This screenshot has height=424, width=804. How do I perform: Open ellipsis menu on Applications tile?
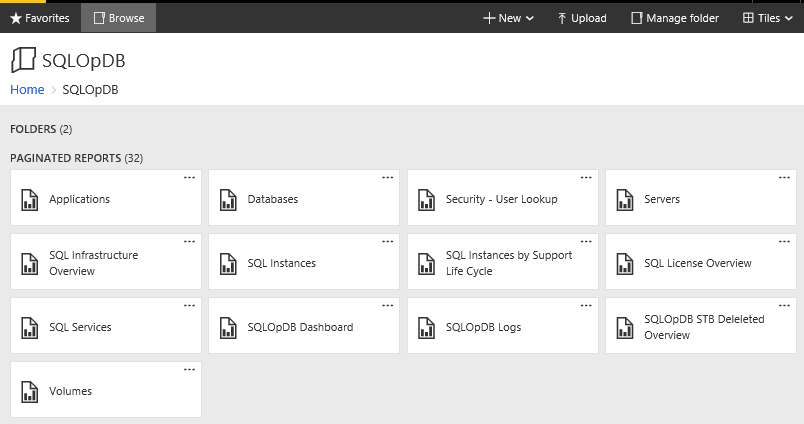point(189,177)
